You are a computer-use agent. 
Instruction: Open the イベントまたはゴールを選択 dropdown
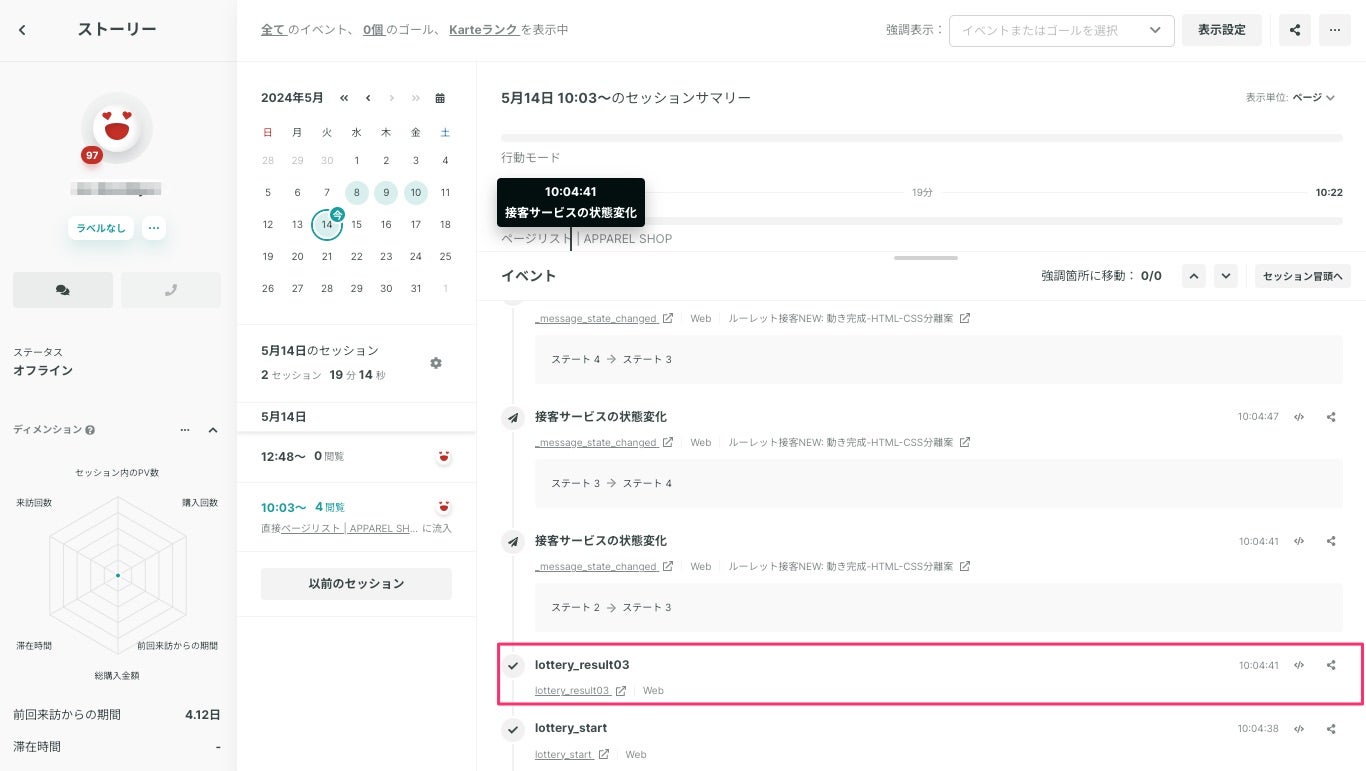(1062, 30)
